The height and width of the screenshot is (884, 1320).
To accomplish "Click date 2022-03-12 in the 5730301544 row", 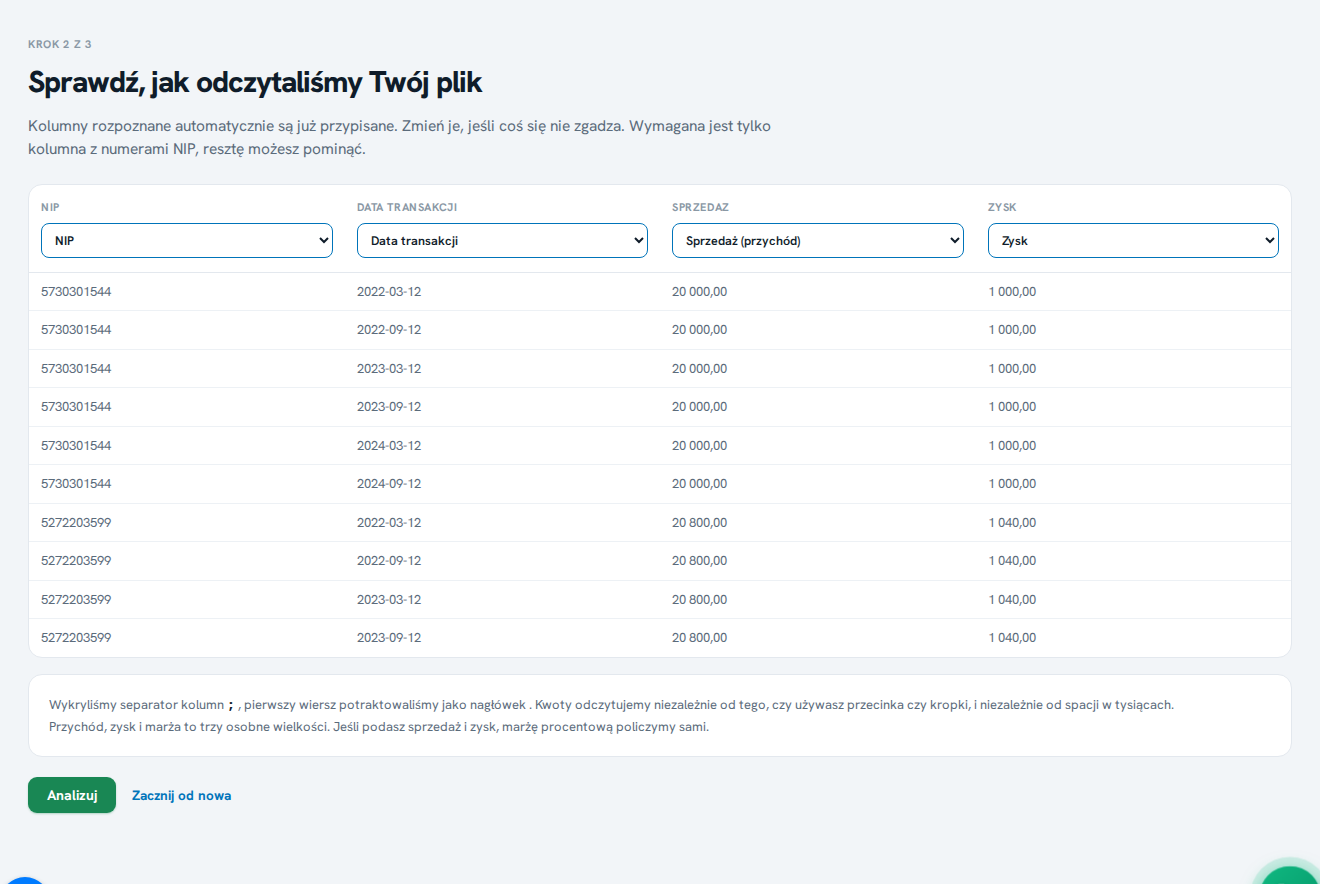I will click(x=389, y=292).
